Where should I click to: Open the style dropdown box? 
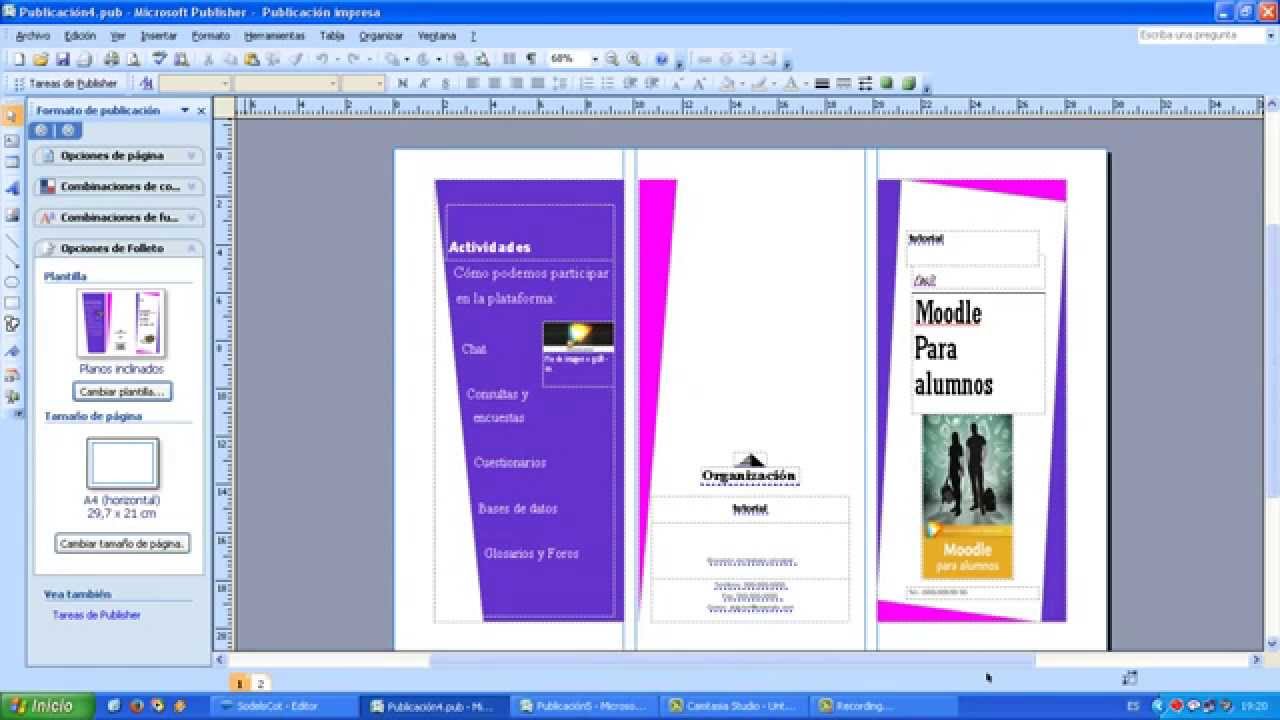(225, 83)
